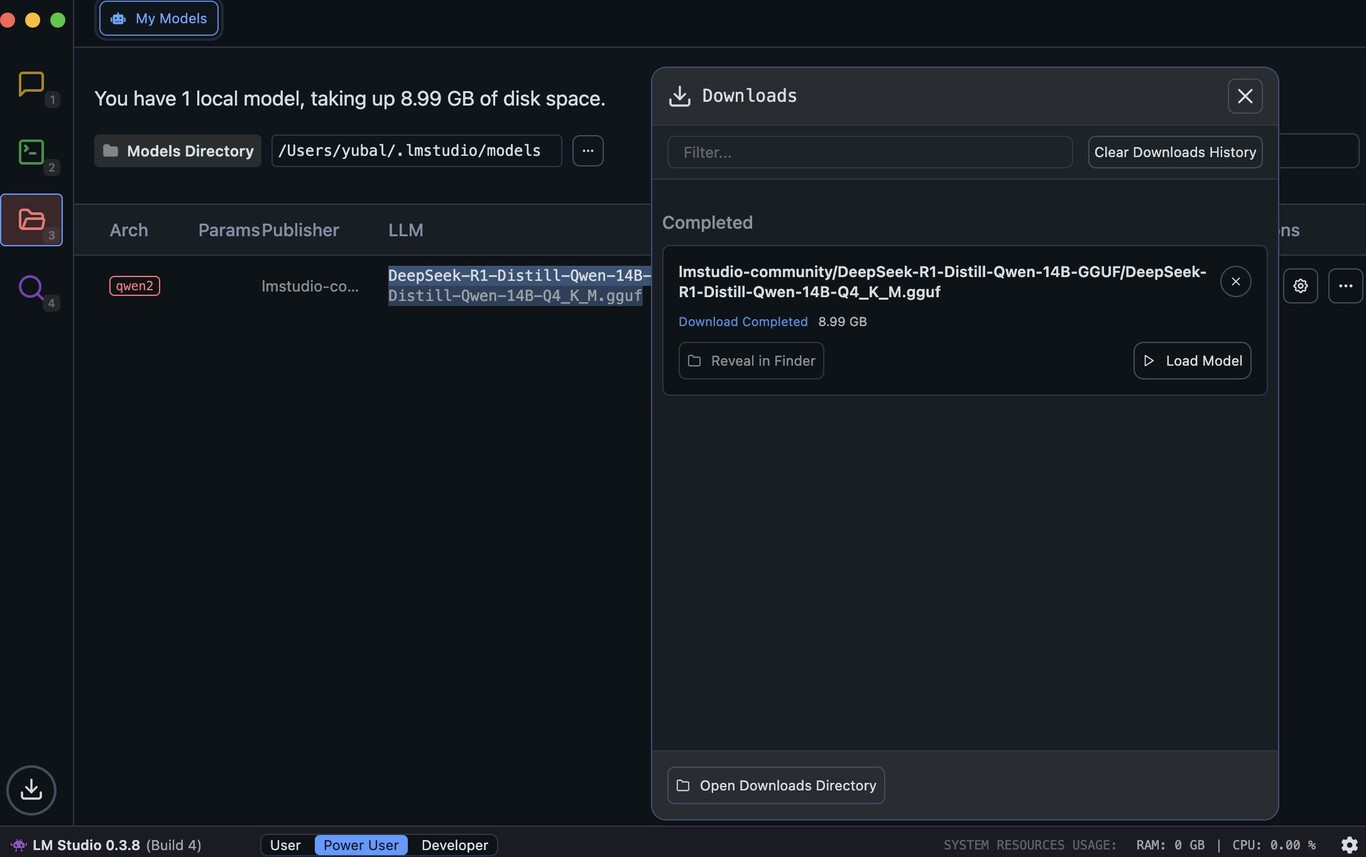Open the Developer console sidebar icon
This screenshot has height=857, width=1366.
(x=29, y=152)
